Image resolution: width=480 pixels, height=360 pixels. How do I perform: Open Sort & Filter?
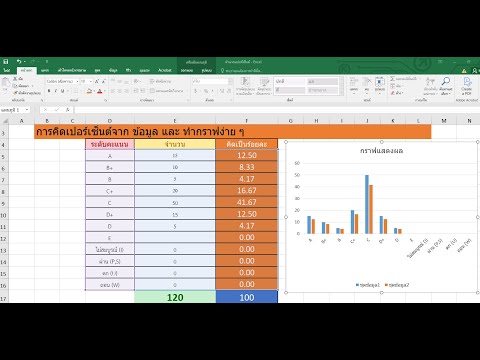tap(431, 86)
